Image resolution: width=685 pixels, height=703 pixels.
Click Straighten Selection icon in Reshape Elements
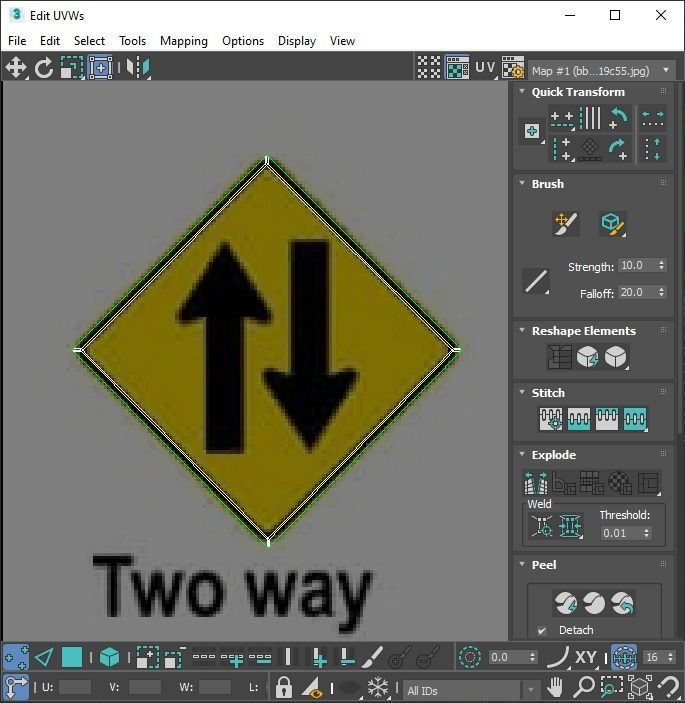tap(560, 357)
